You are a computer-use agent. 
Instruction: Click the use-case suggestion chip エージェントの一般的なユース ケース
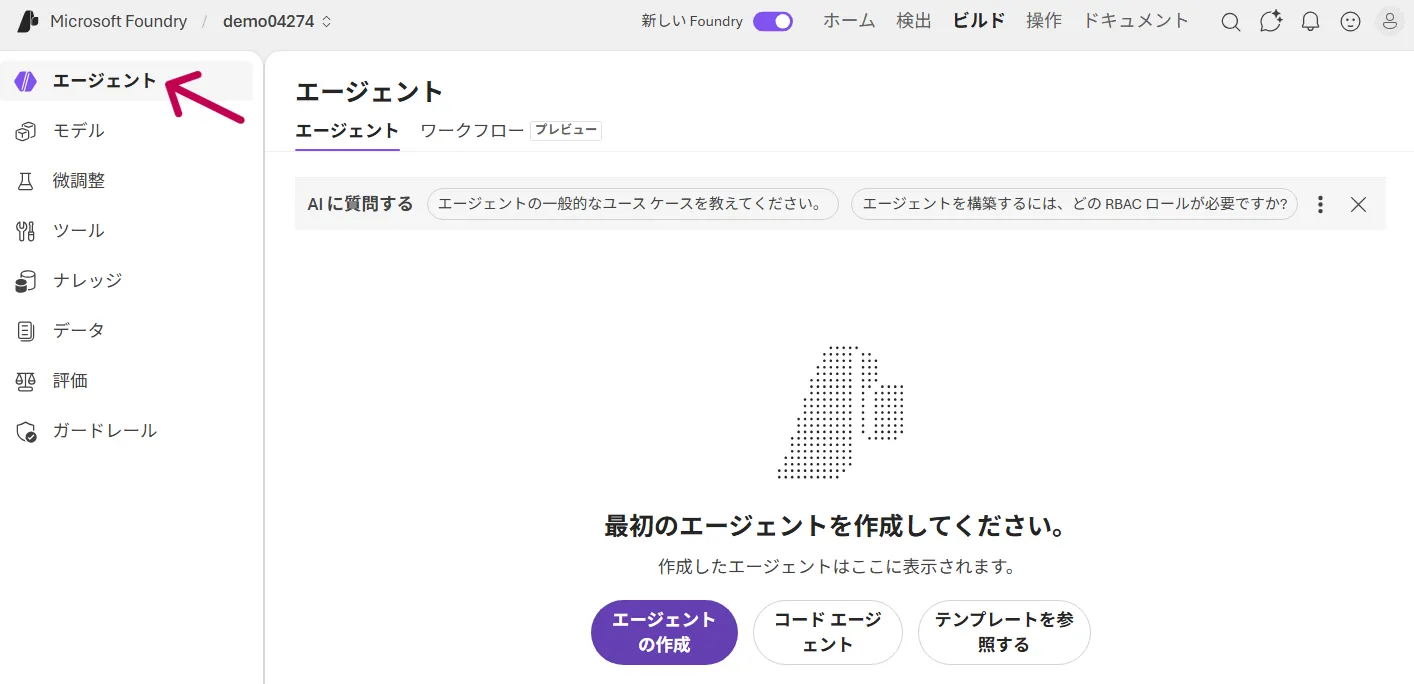coord(632,204)
